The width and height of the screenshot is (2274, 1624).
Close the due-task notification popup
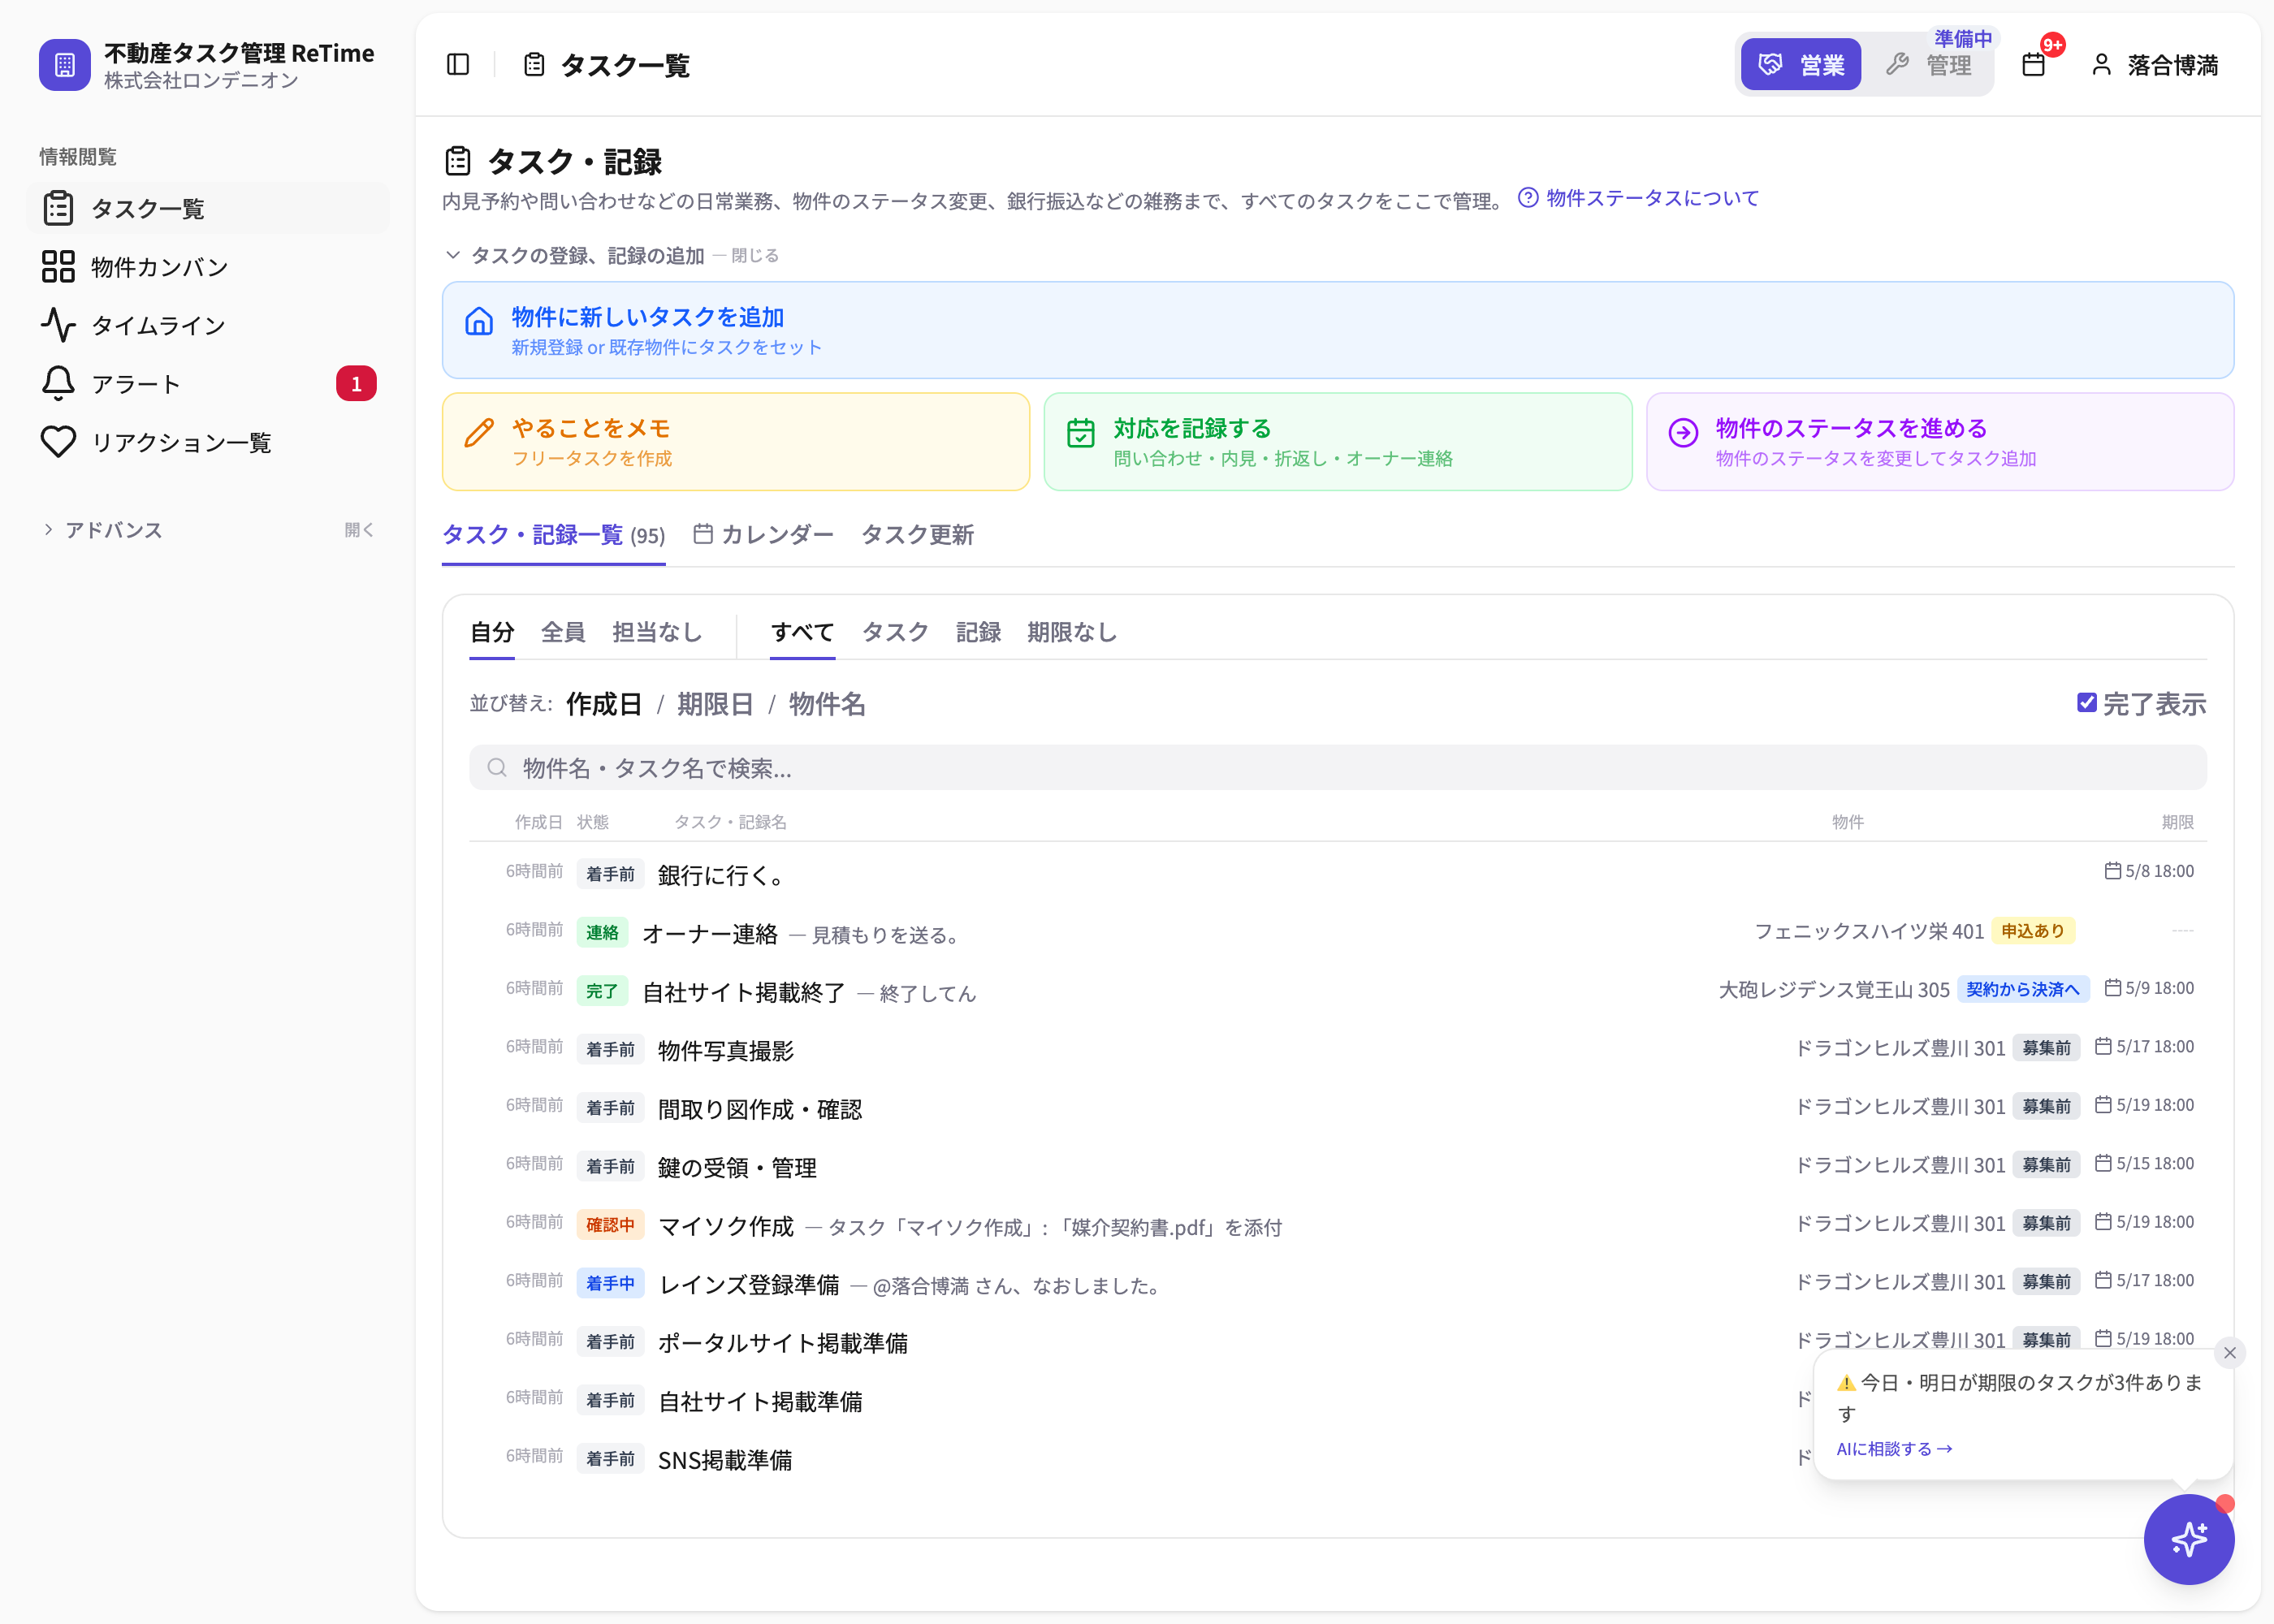pyautogui.click(x=2230, y=1353)
